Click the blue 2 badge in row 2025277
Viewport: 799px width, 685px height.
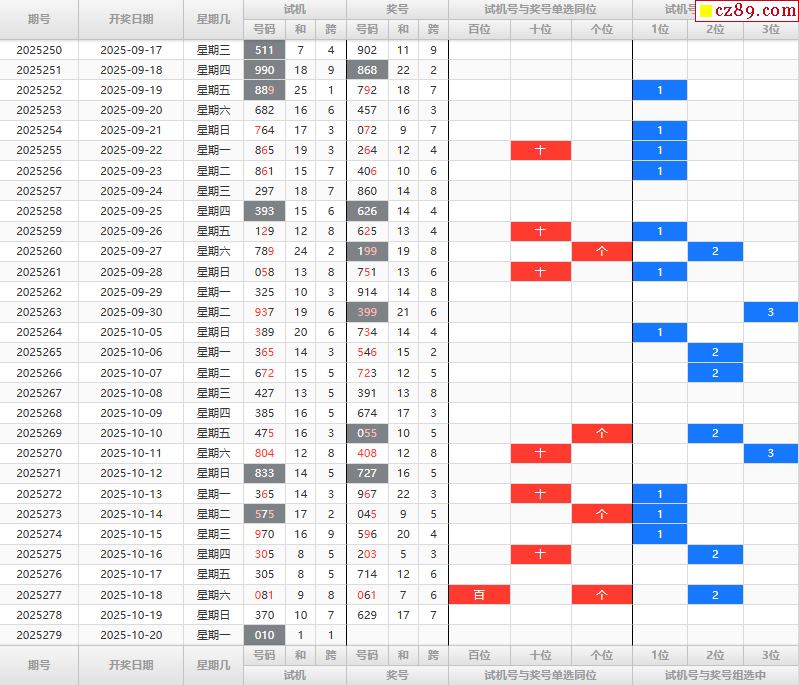tap(715, 595)
